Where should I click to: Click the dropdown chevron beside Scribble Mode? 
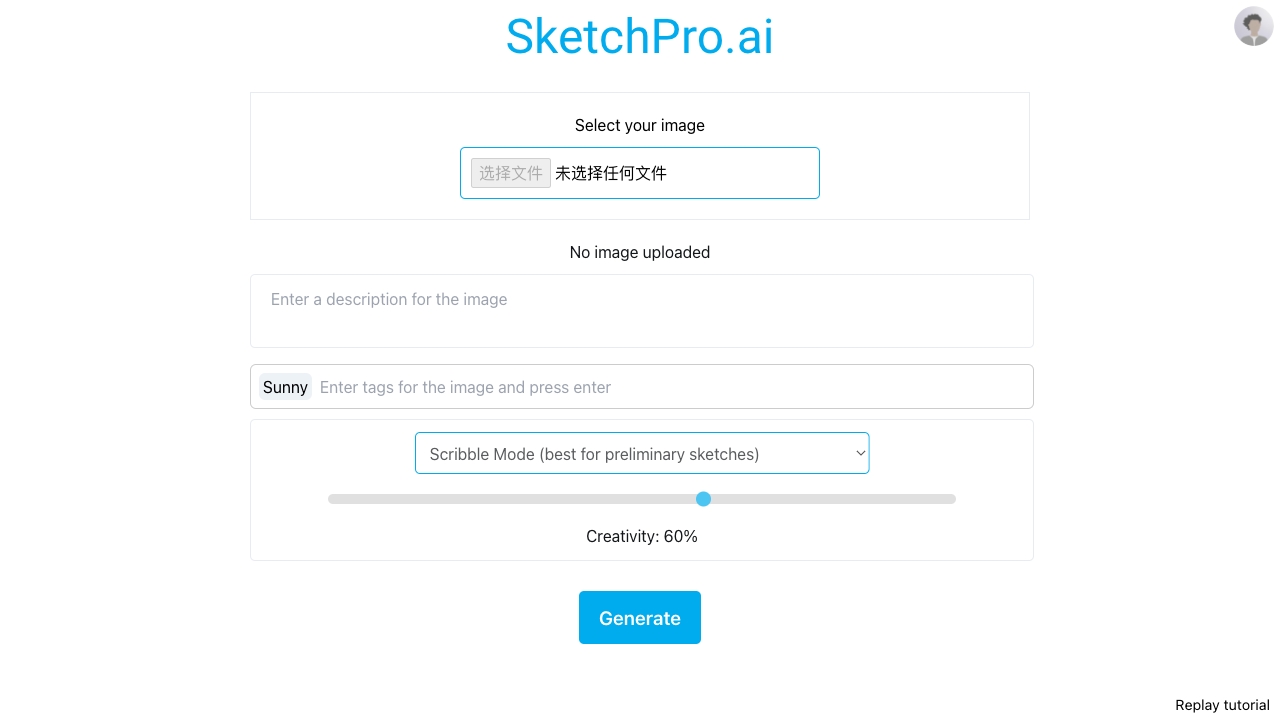[x=858, y=453]
